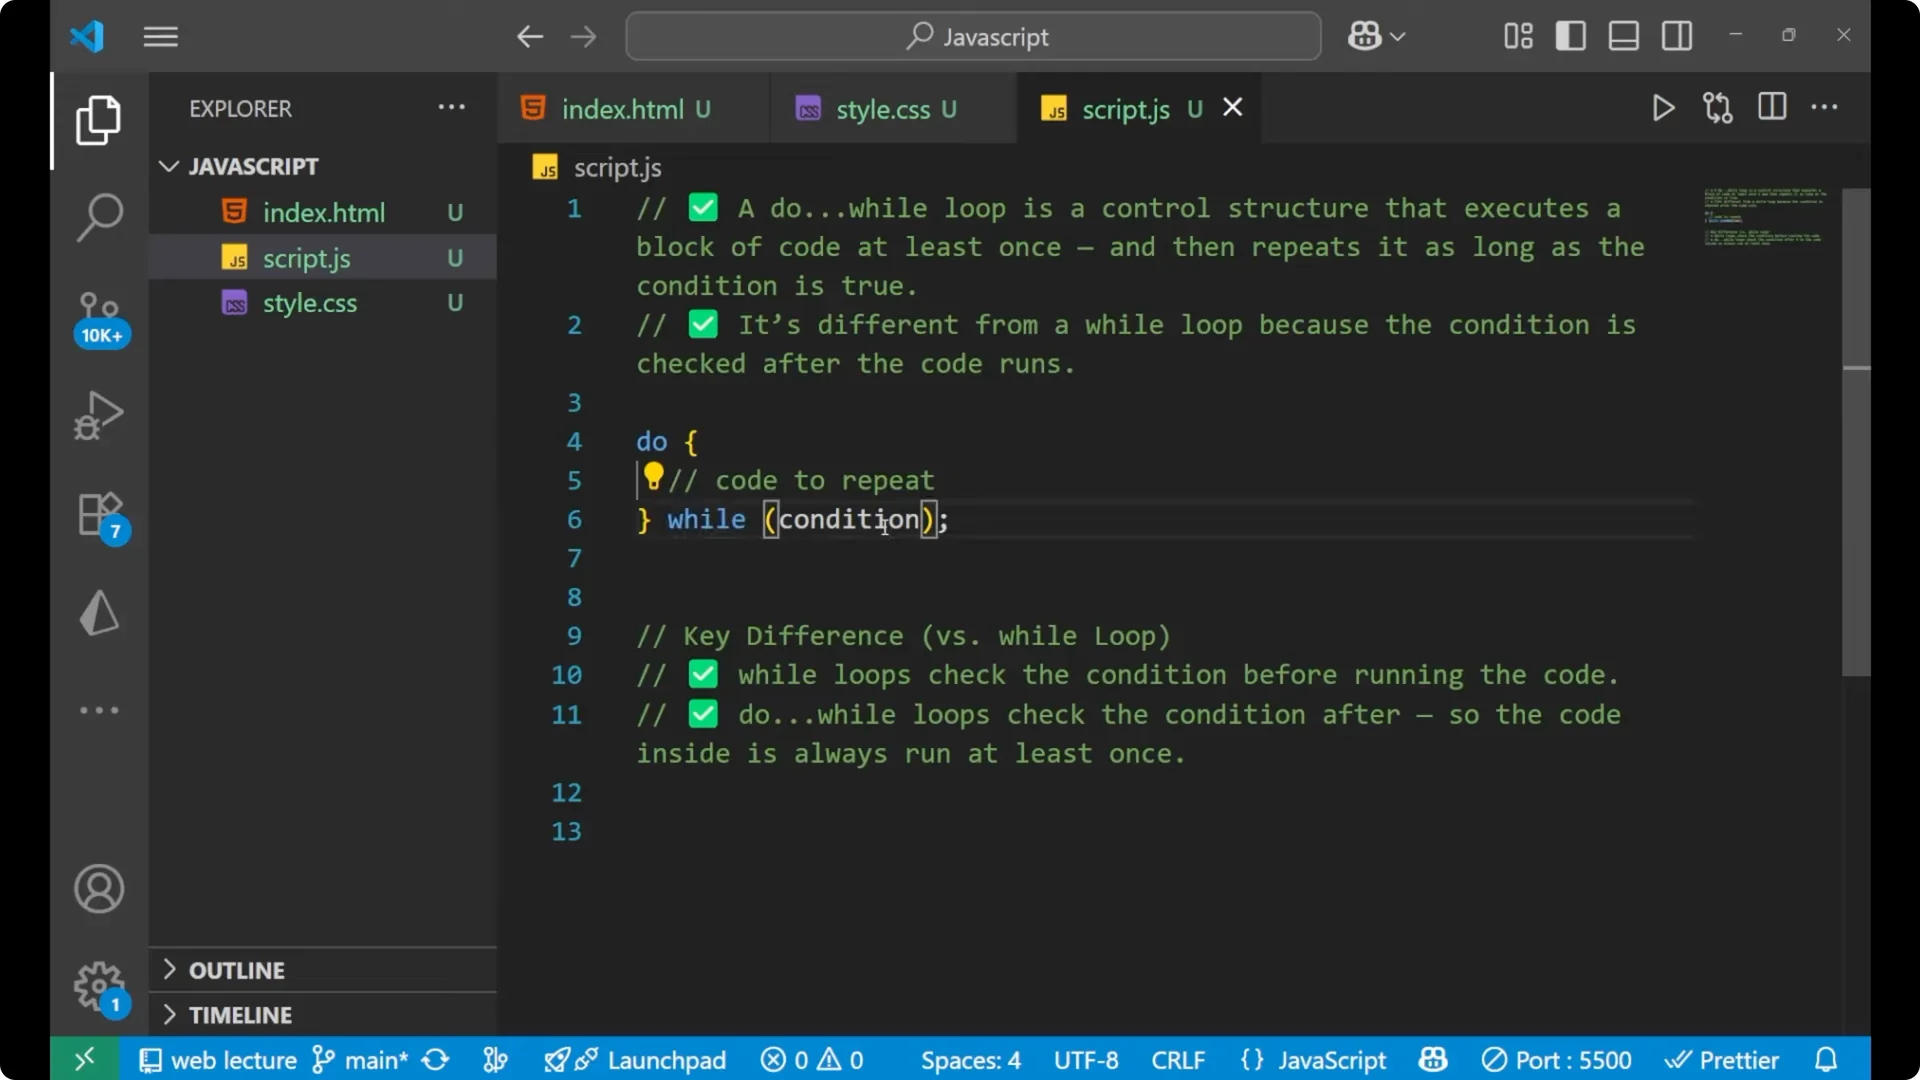Open the Explorer icon in activity bar

[97, 120]
